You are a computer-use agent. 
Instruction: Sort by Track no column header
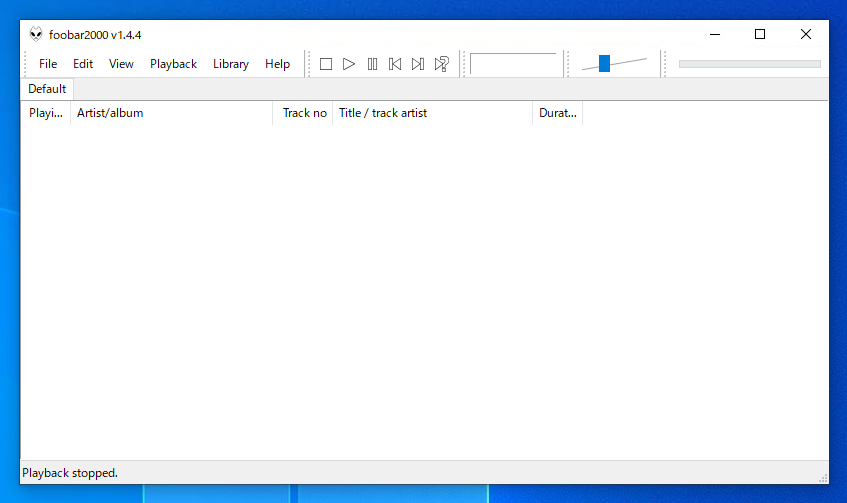click(x=302, y=113)
